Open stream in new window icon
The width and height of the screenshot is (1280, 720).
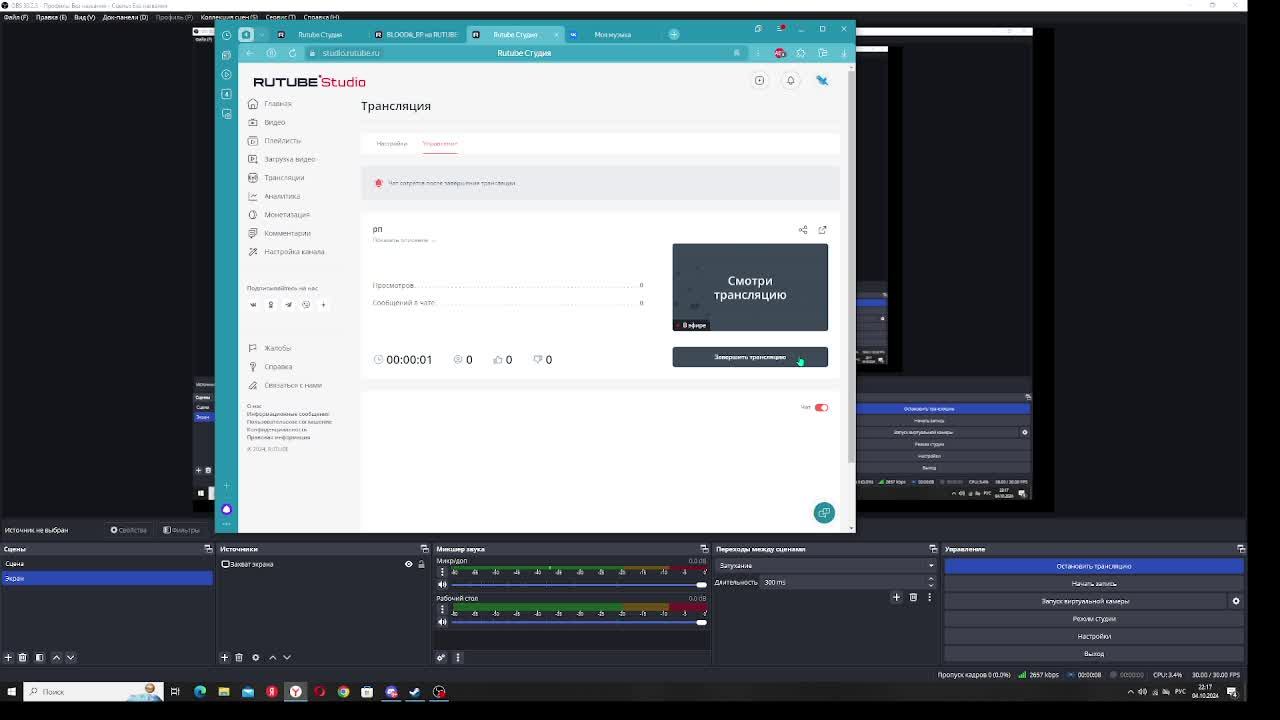pyautogui.click(x=822, y=230)
